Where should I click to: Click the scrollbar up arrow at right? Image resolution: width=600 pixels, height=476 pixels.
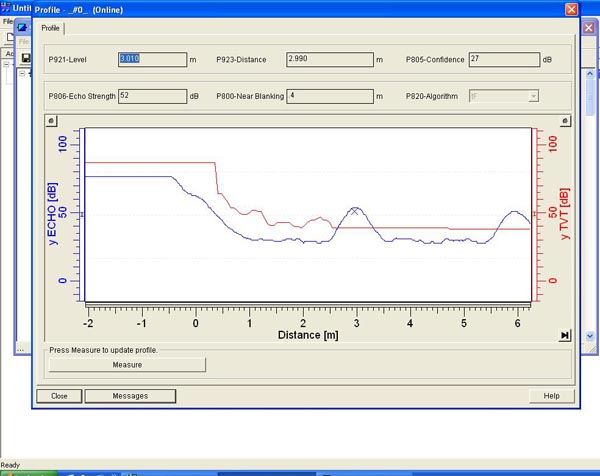590,73
